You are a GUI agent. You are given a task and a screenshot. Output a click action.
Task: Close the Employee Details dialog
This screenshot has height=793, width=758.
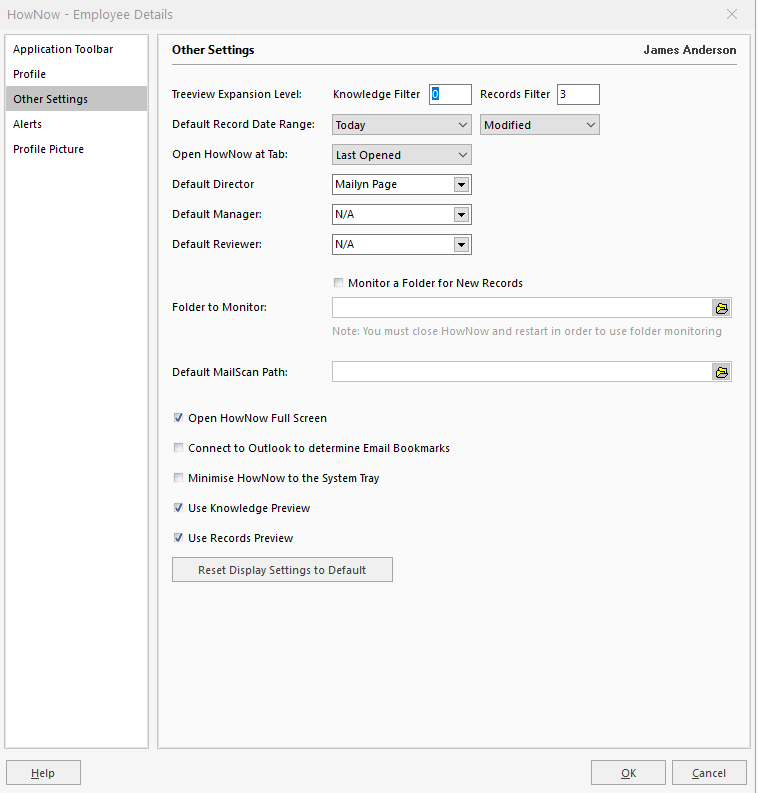(x=732, y=14)
